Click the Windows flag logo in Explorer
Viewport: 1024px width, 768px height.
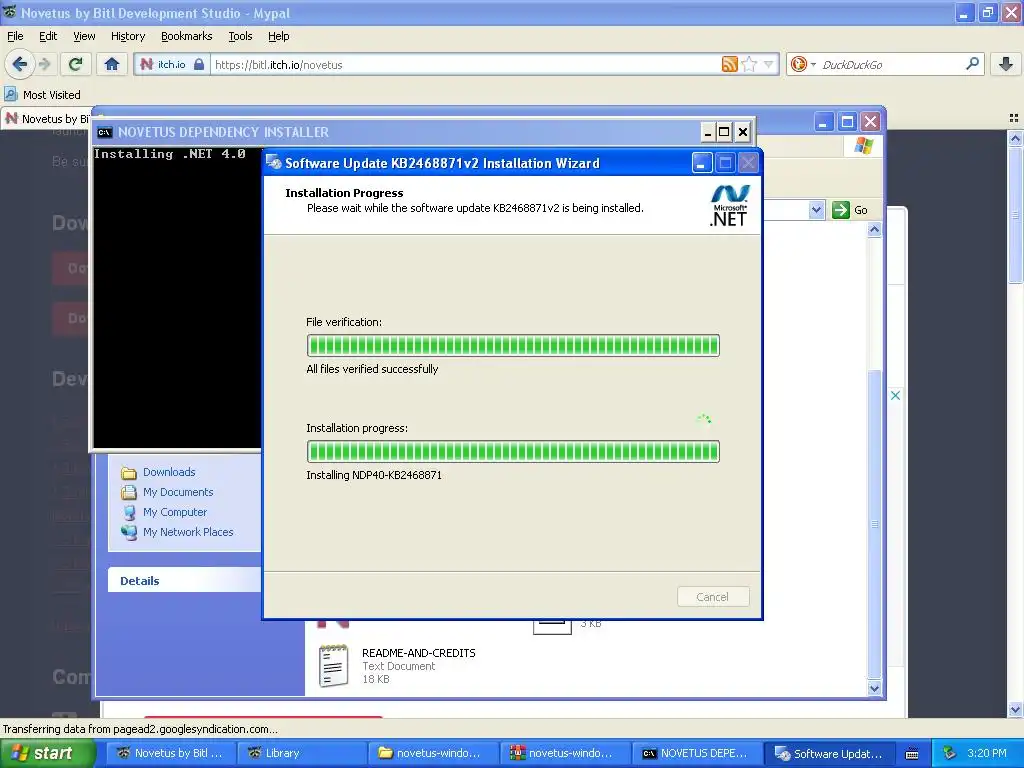point(863,145)
